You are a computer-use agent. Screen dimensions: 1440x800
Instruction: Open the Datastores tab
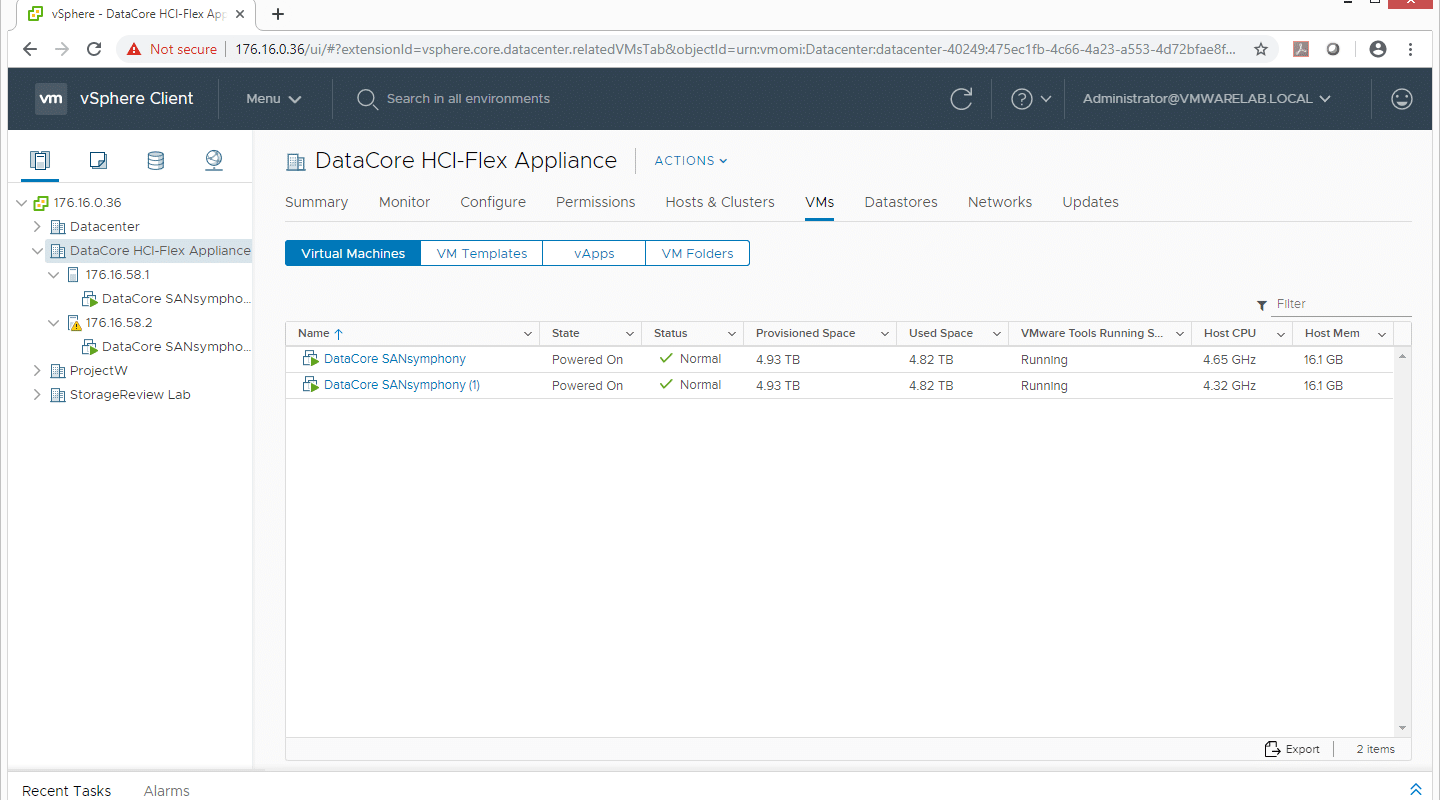click(x=901, y=202)
